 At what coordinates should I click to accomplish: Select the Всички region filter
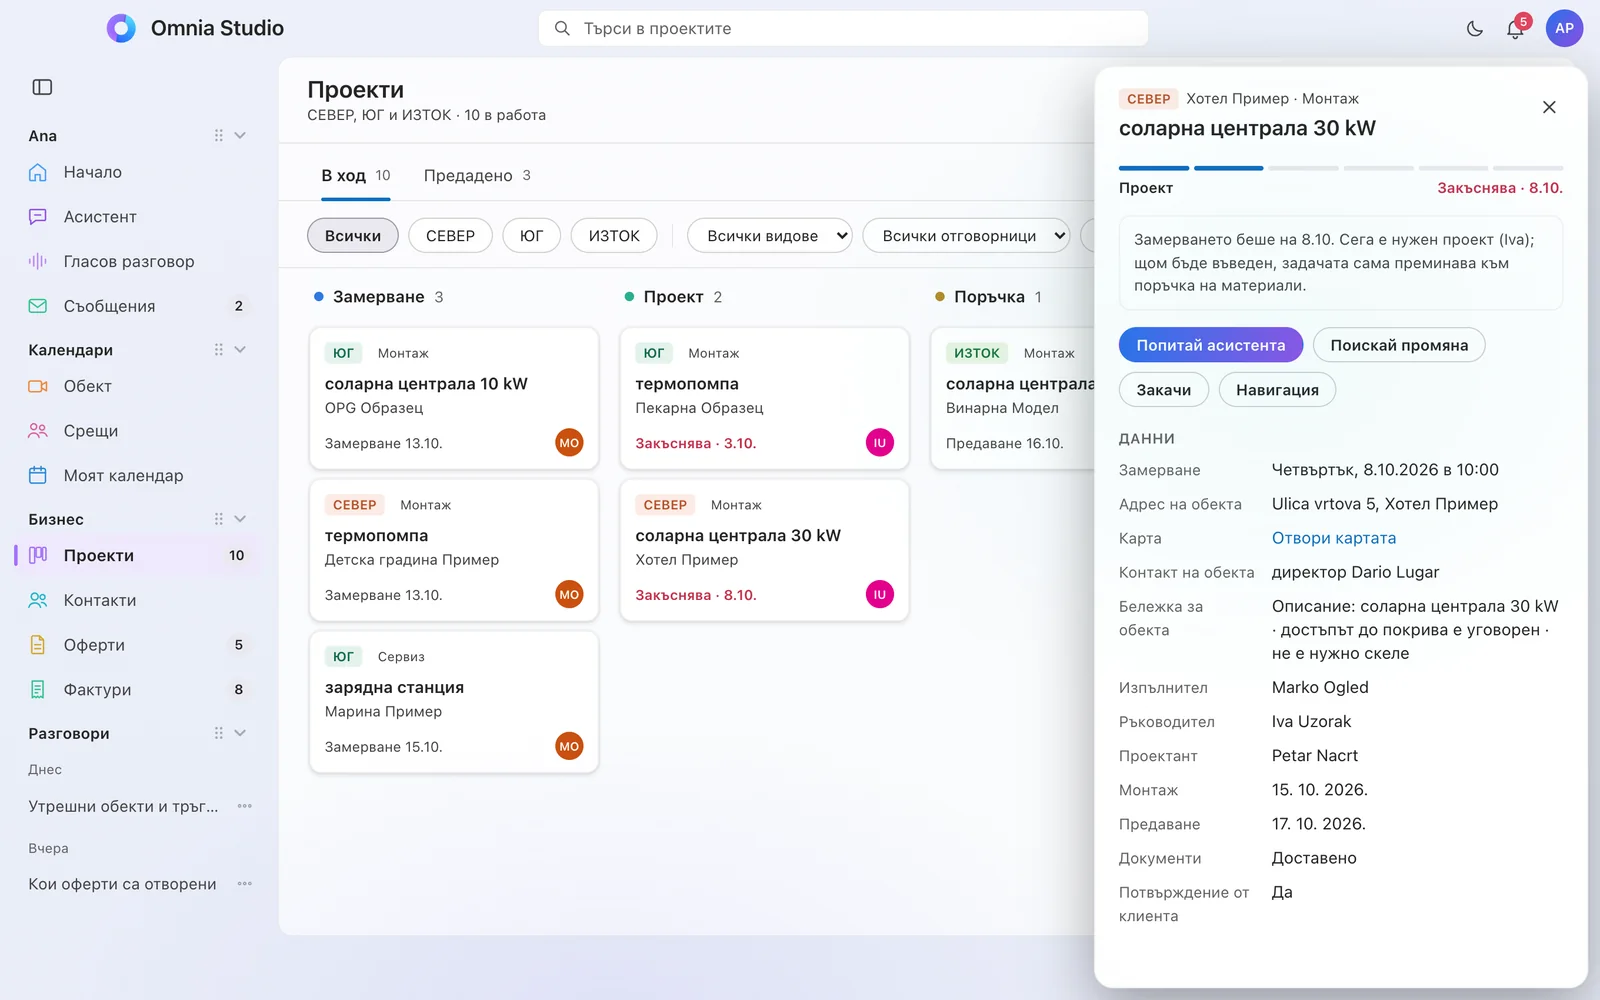pyautogui.click(x=353, y=236)
